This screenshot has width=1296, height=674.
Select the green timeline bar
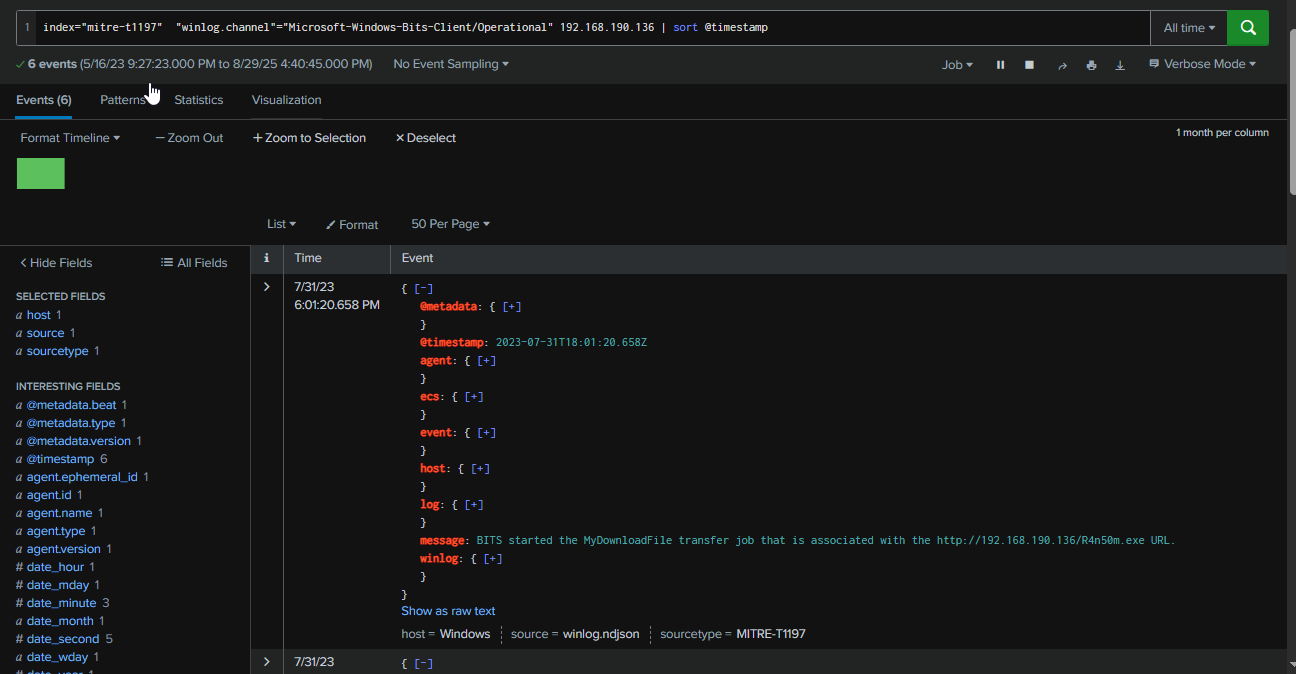tap(41, 173)
